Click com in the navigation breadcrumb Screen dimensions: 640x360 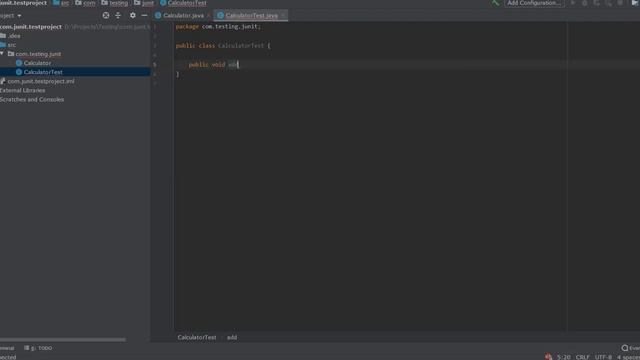(89, 3)
